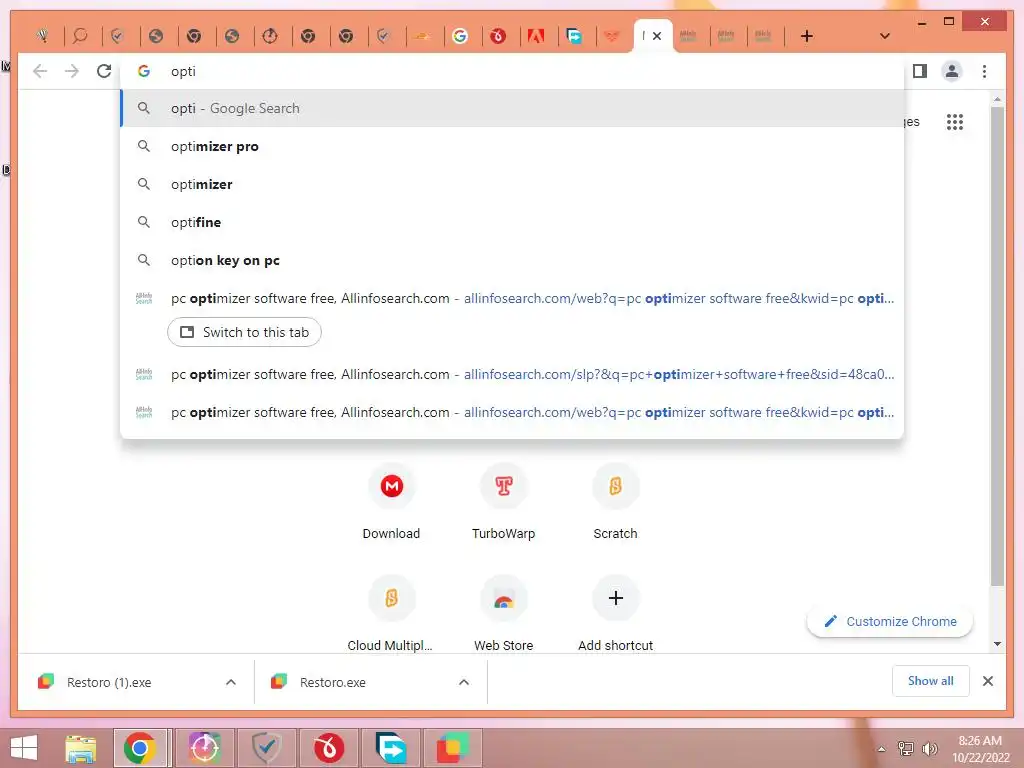Open the volume control tray icon
The height and width of the screenshot is (768, 1024).
coord(929,749)
